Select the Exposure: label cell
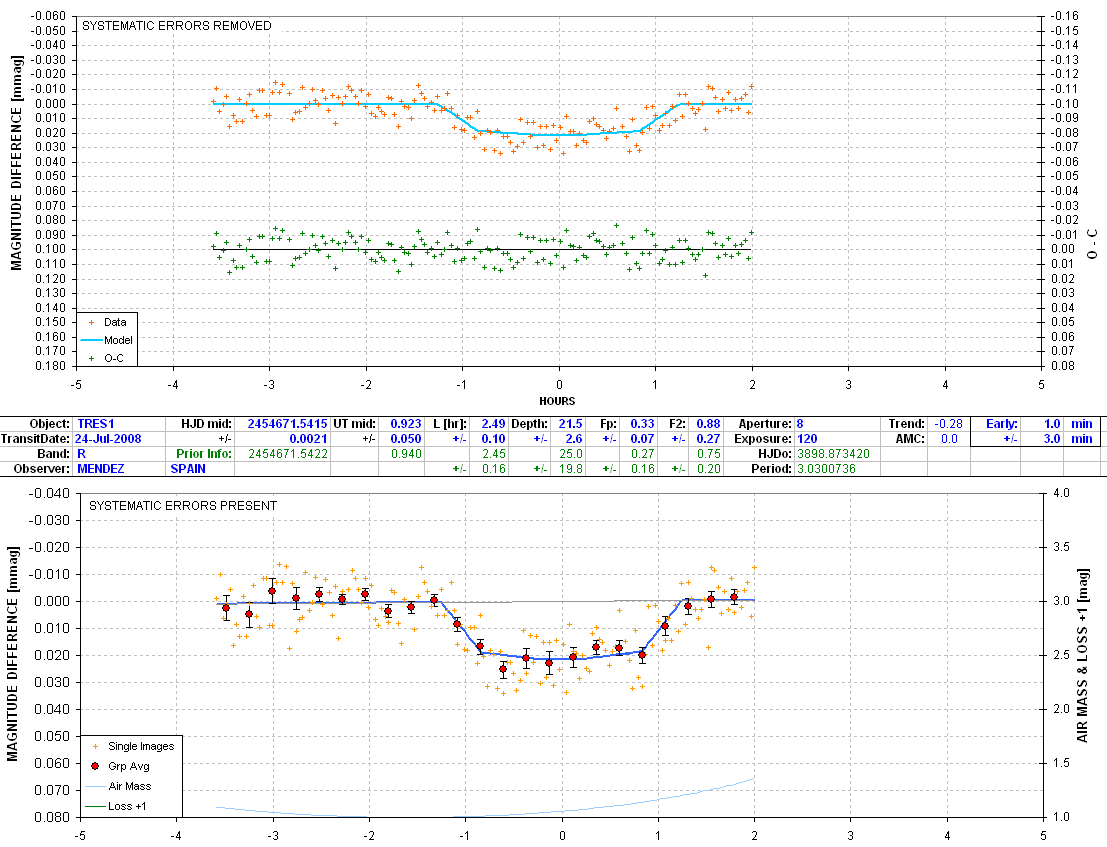The image size is (1107, 847). [x=764, y=438]
